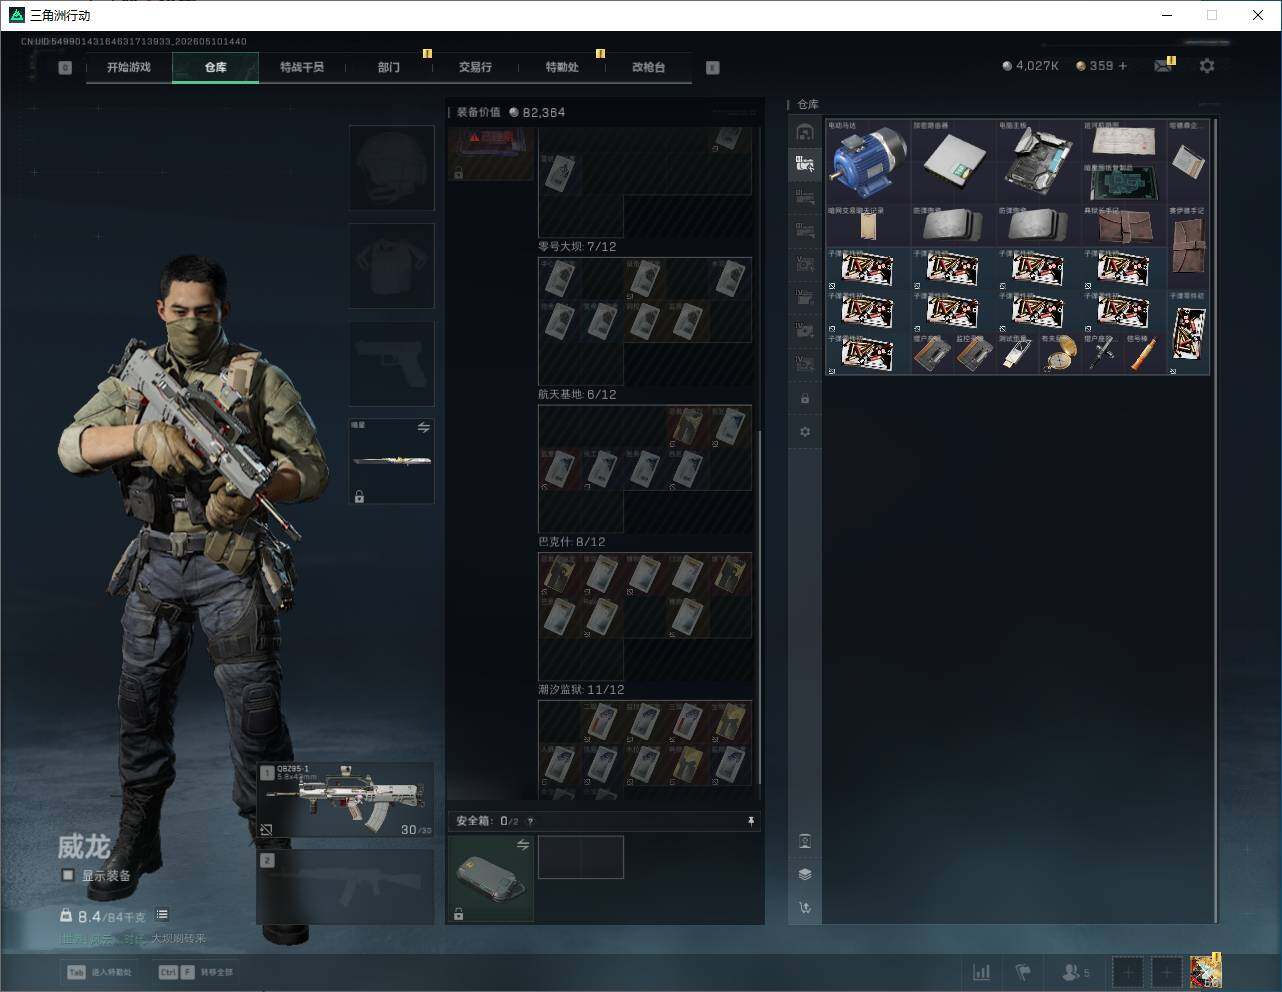Pin the 安全箱 panel
This screenshot has width=1282, height=992.
point(750,821)
